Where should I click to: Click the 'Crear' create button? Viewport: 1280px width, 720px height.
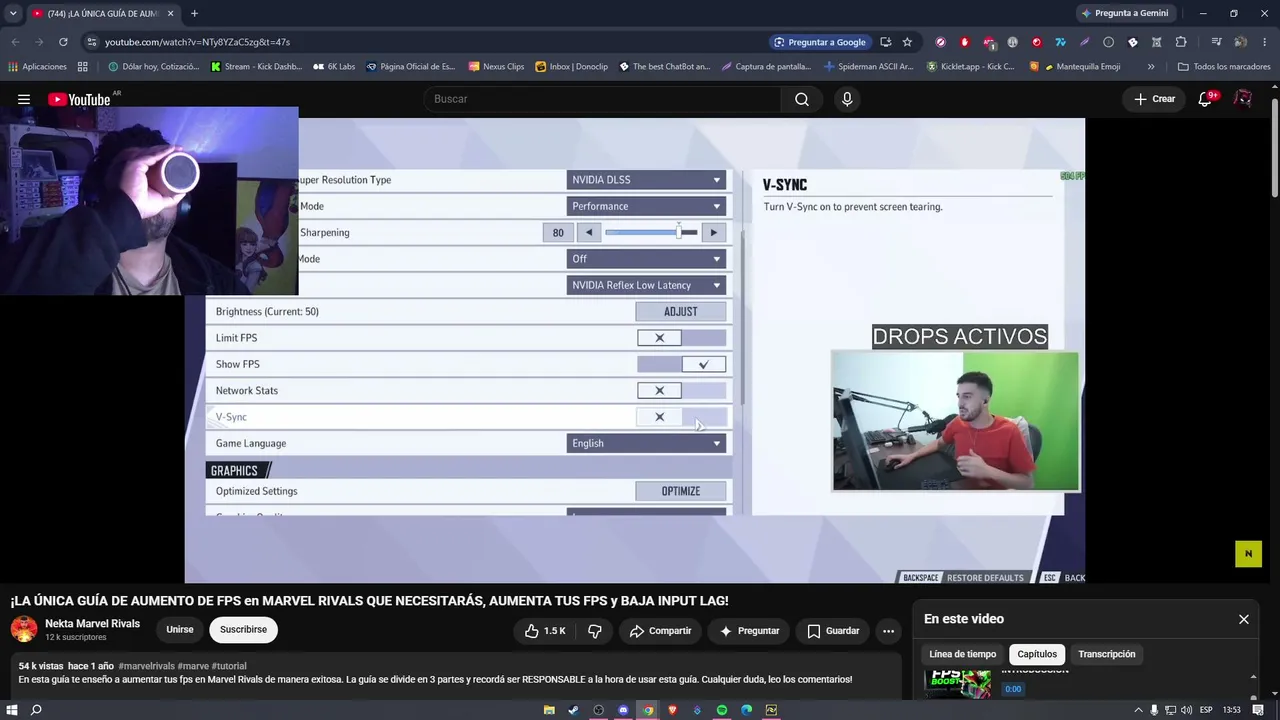[x=1154, y=99]
